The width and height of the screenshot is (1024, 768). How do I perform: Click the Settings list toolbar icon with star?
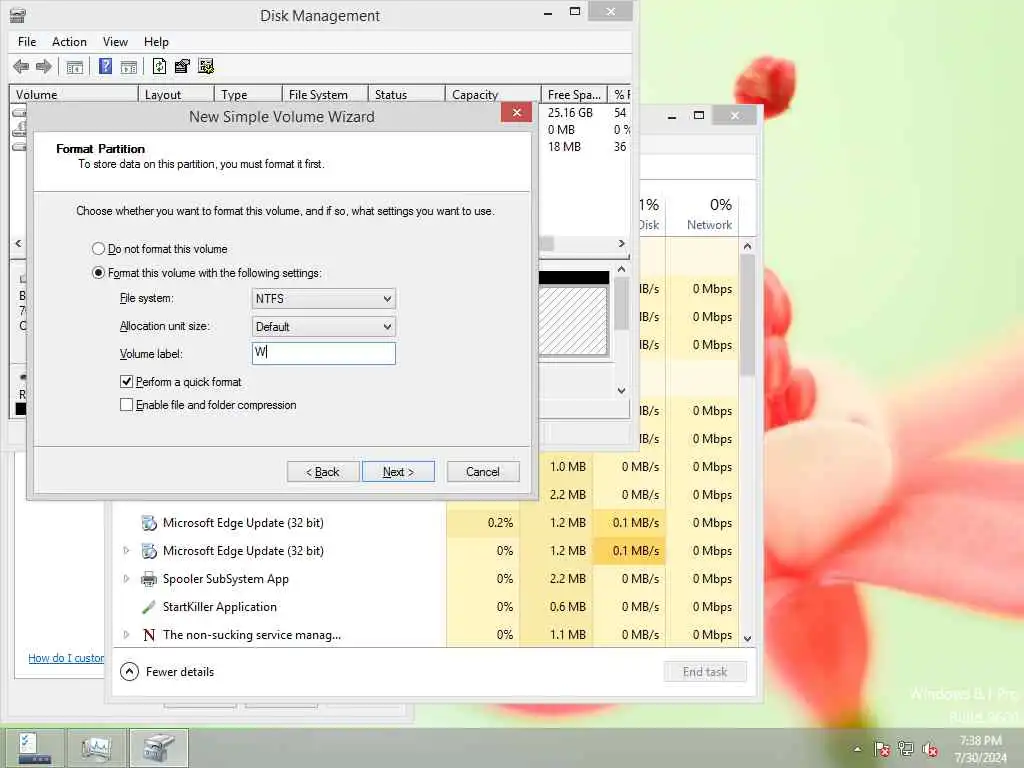(x=206, y=66)
